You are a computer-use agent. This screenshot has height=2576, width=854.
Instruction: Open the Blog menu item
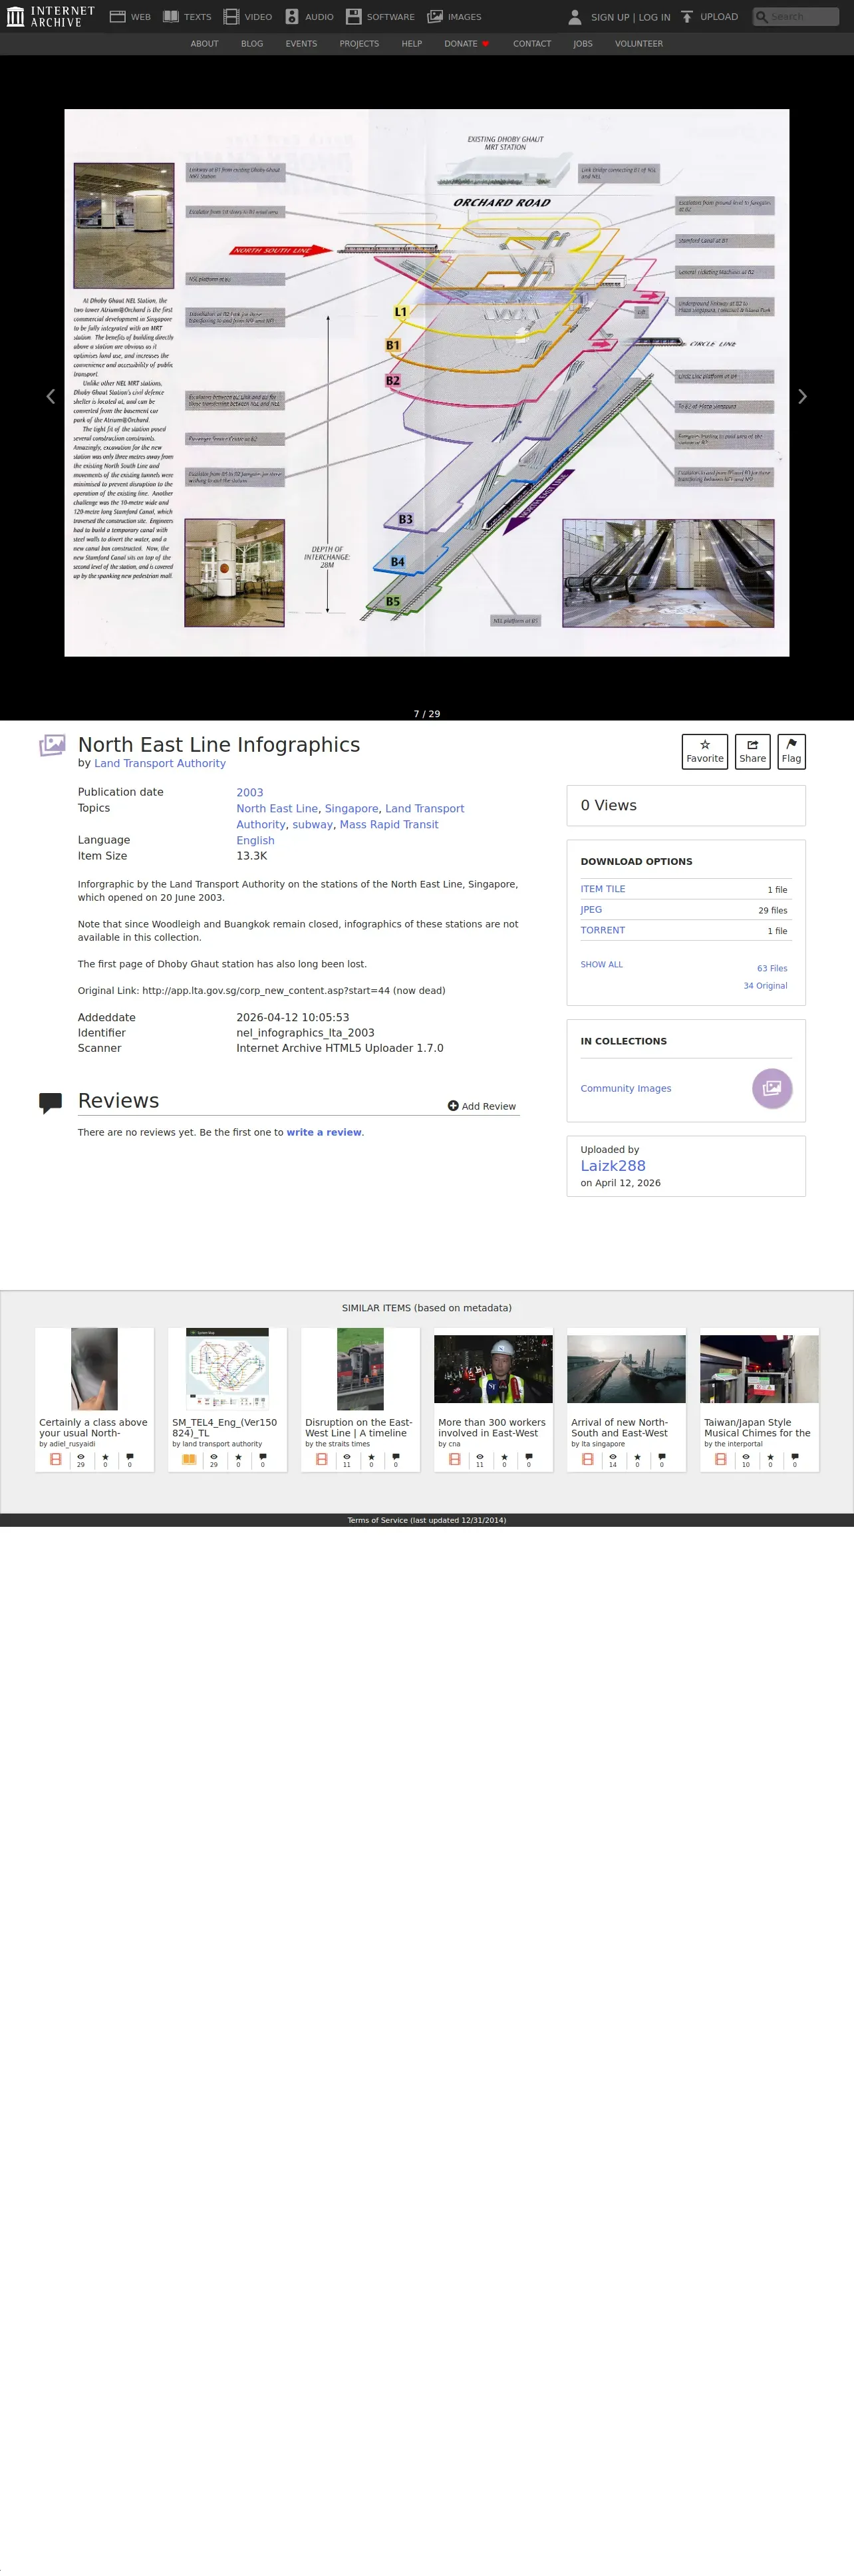[252, 44]
